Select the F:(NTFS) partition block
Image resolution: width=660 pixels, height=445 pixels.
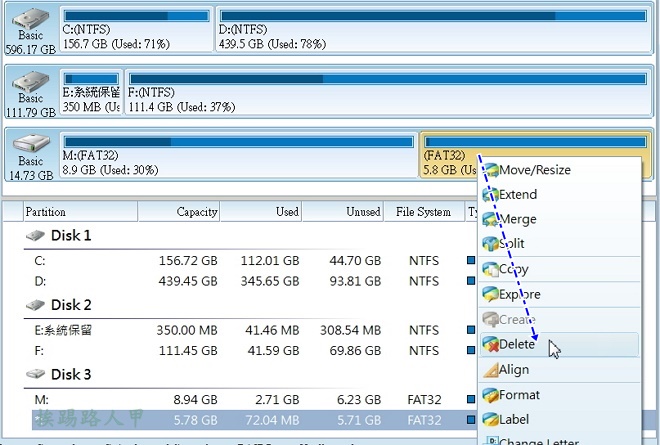(388, 92)
